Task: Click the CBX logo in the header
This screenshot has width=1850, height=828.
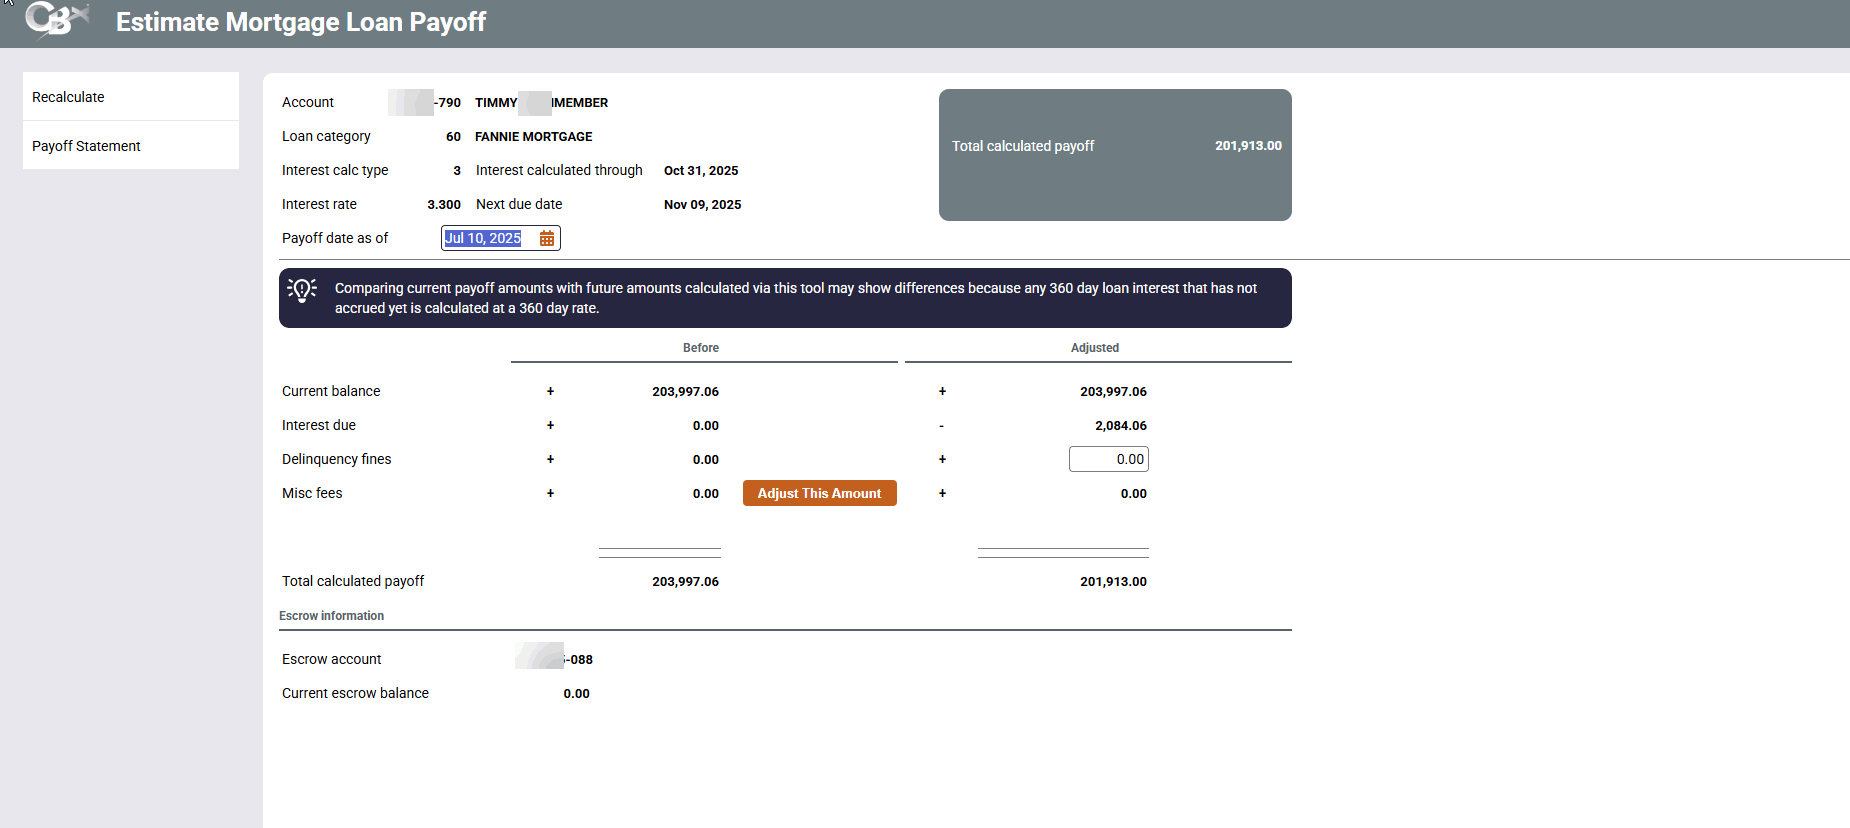Action: [x=57, y=19]
